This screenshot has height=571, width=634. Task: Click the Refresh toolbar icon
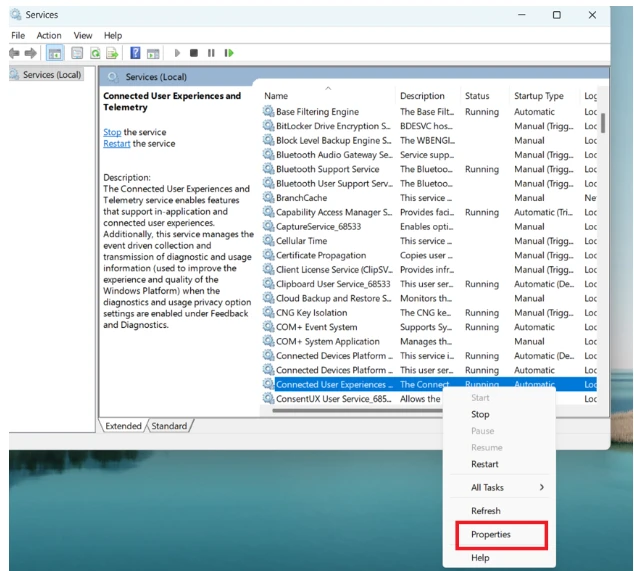95,53
